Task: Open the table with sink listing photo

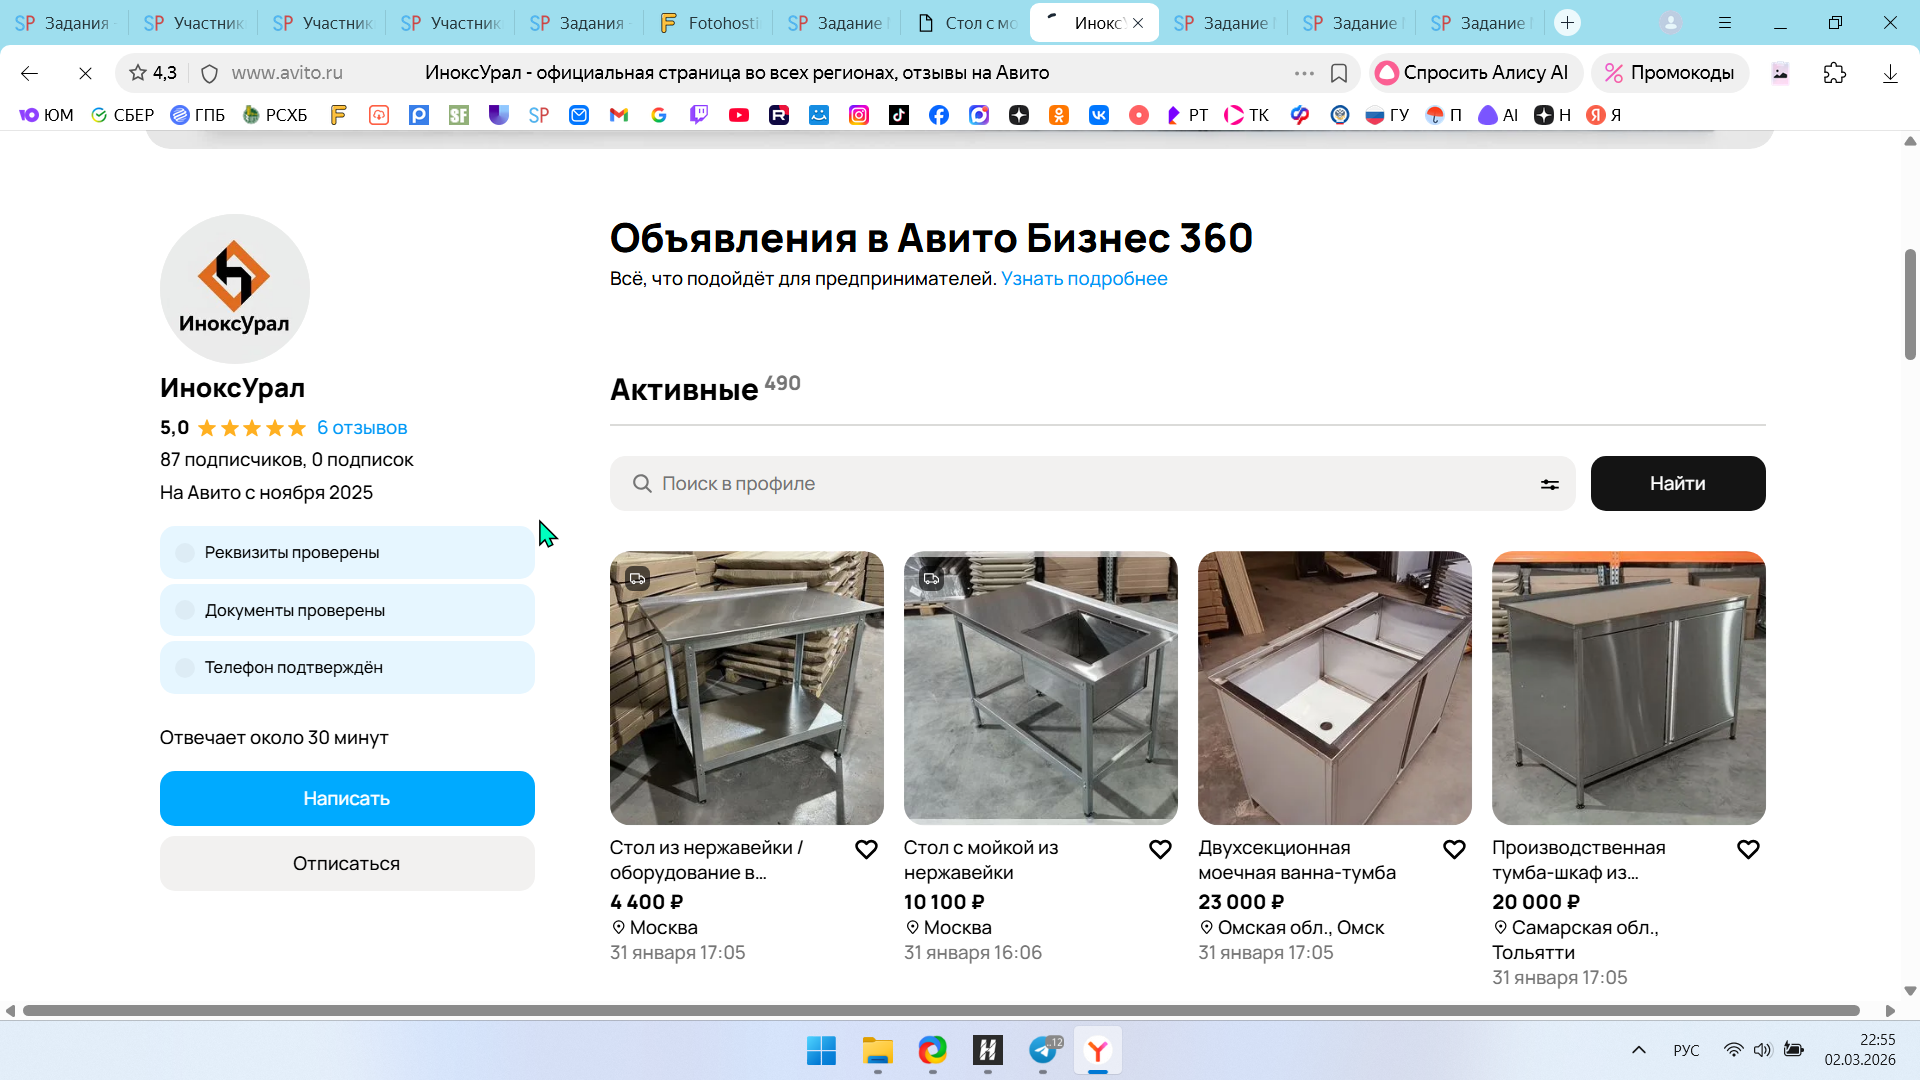Action: (x=1041, y=688)
